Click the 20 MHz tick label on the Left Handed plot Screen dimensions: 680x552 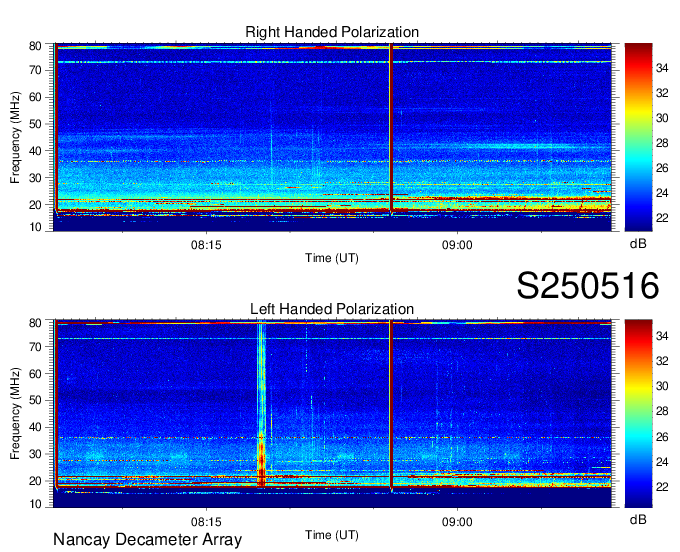(35, 481)
